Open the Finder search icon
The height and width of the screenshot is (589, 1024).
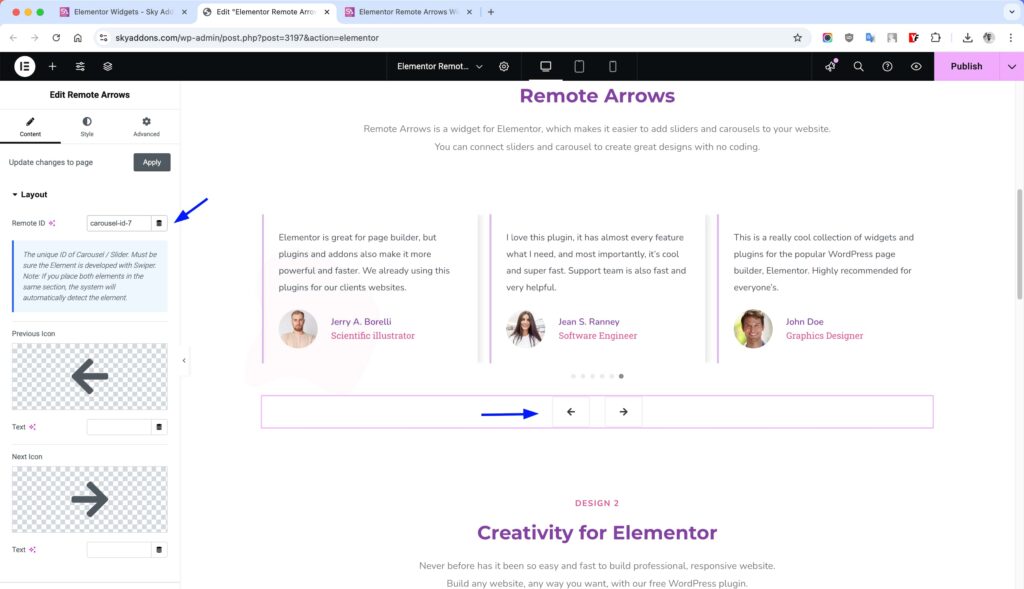point(858,66)
